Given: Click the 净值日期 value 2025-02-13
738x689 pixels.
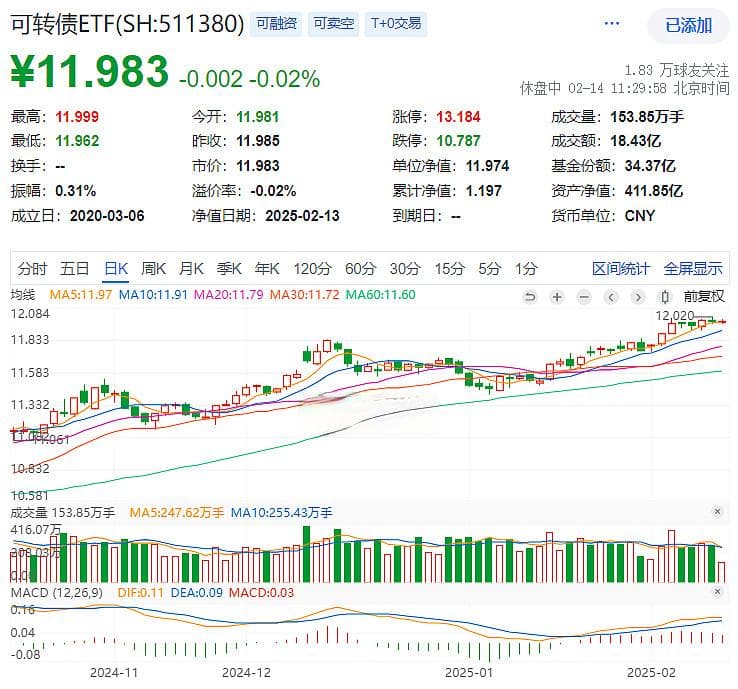Looking at the screenshot, I should coord(302,216).
